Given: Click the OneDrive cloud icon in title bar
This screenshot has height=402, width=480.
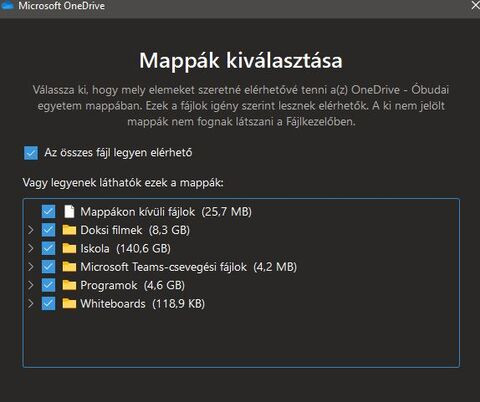Looking at the screenshot, I should tap(7, 5).
